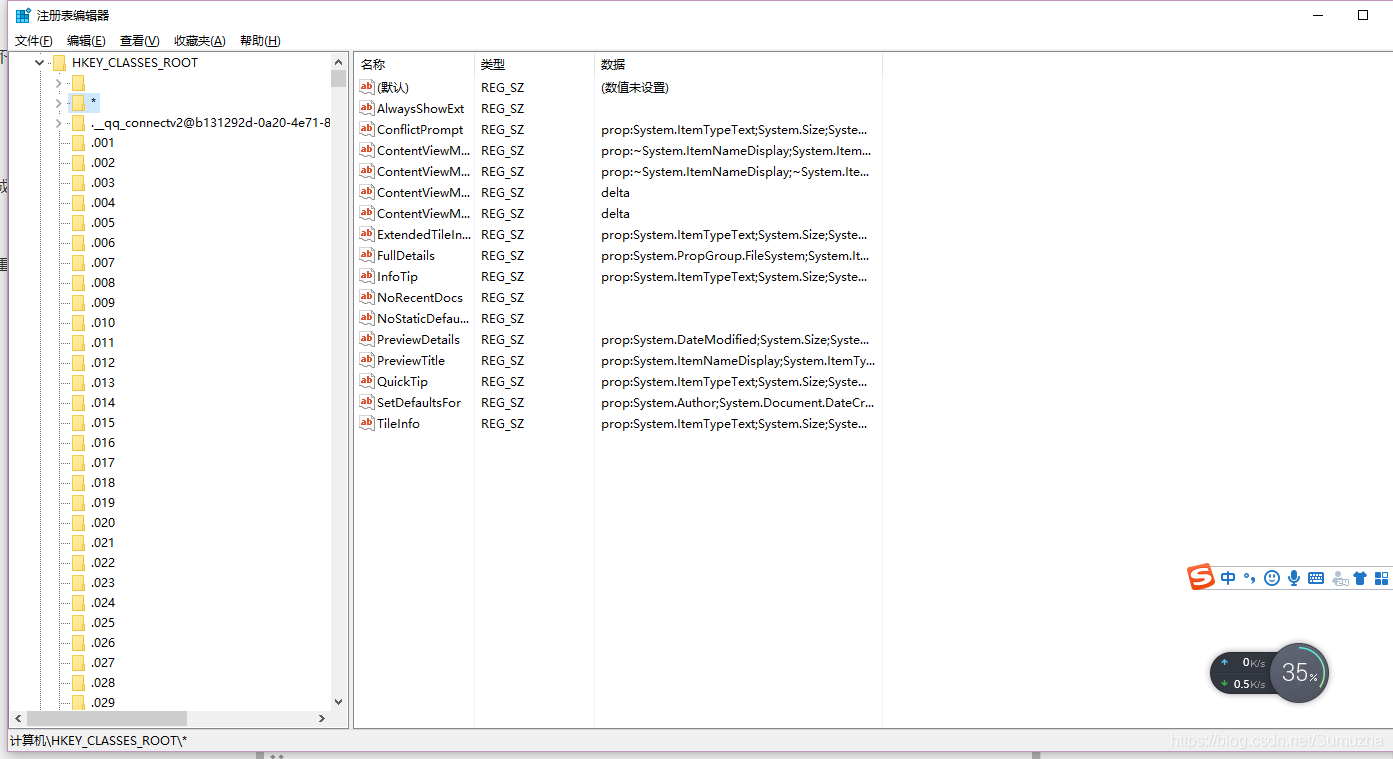Sort values by the 名称 column header
The width and height of the screenshot is (1393, 759).
pyautogui.click(x=414, y=64)
